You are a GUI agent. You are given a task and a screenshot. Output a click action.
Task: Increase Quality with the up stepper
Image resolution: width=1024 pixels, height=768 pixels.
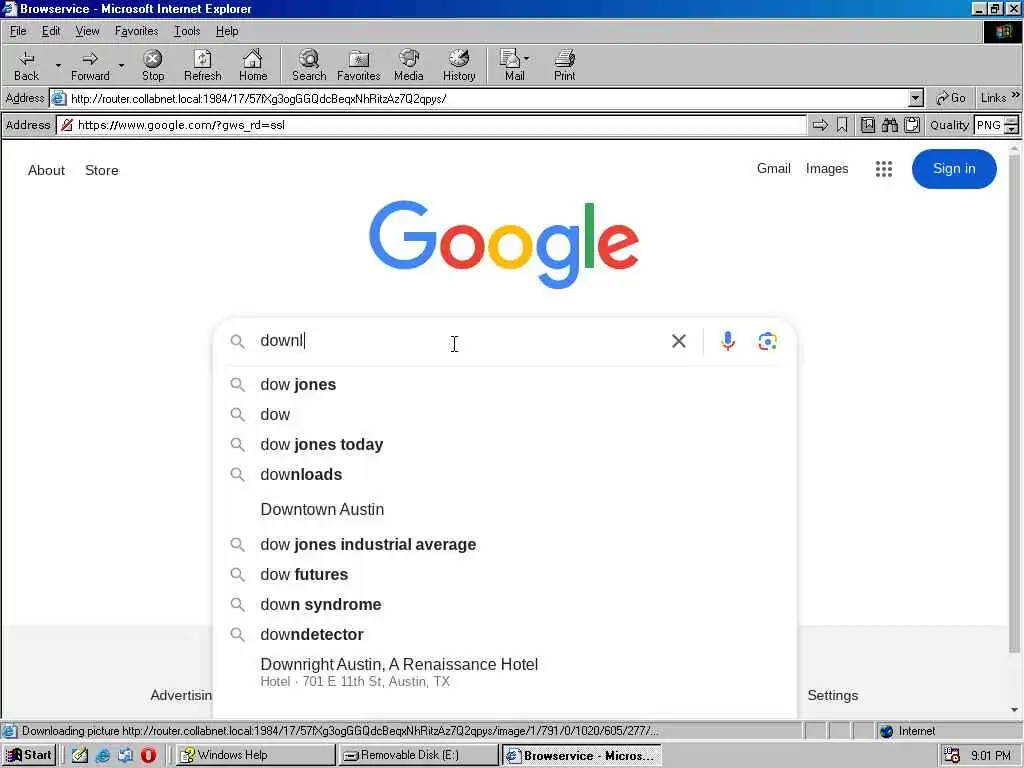coord(1012,120)
